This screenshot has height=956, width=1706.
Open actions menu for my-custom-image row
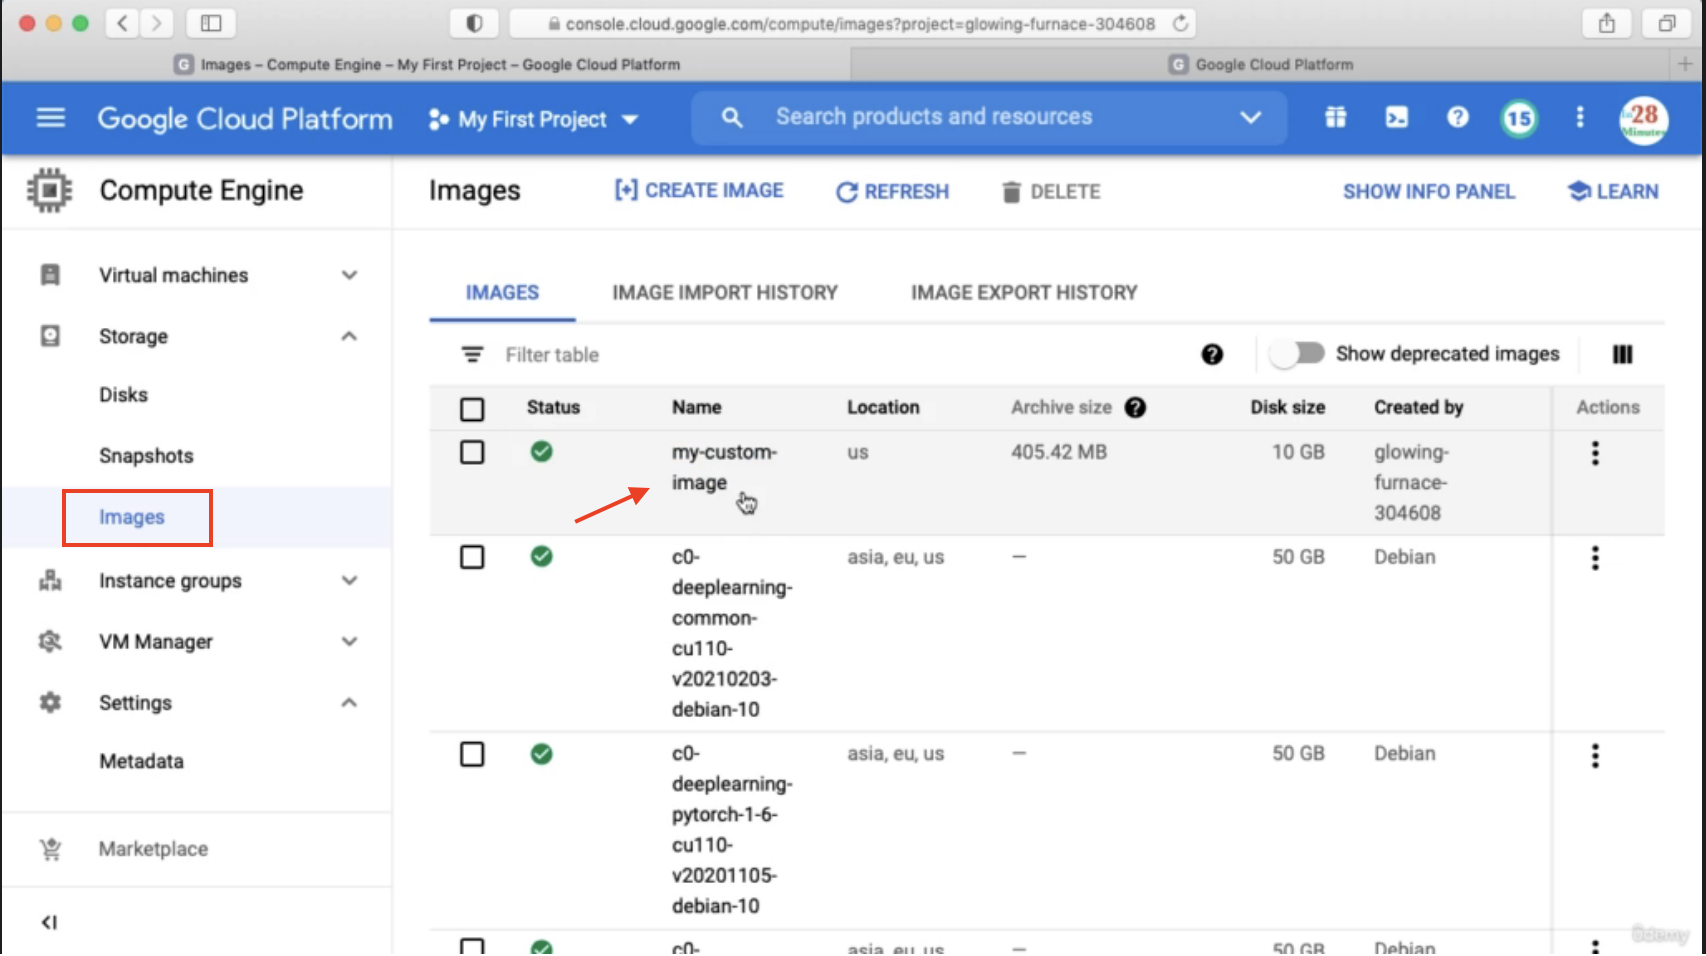pyautogui.click(x=1595, y=453)
